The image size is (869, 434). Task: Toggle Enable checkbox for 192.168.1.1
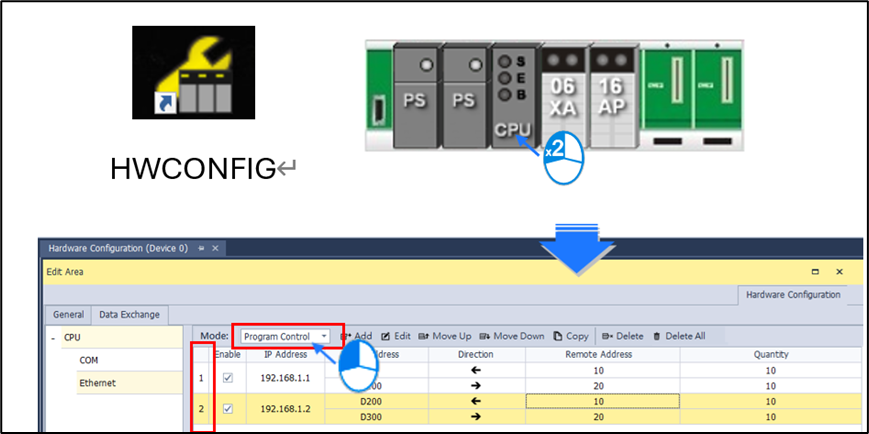coord(228,378)
